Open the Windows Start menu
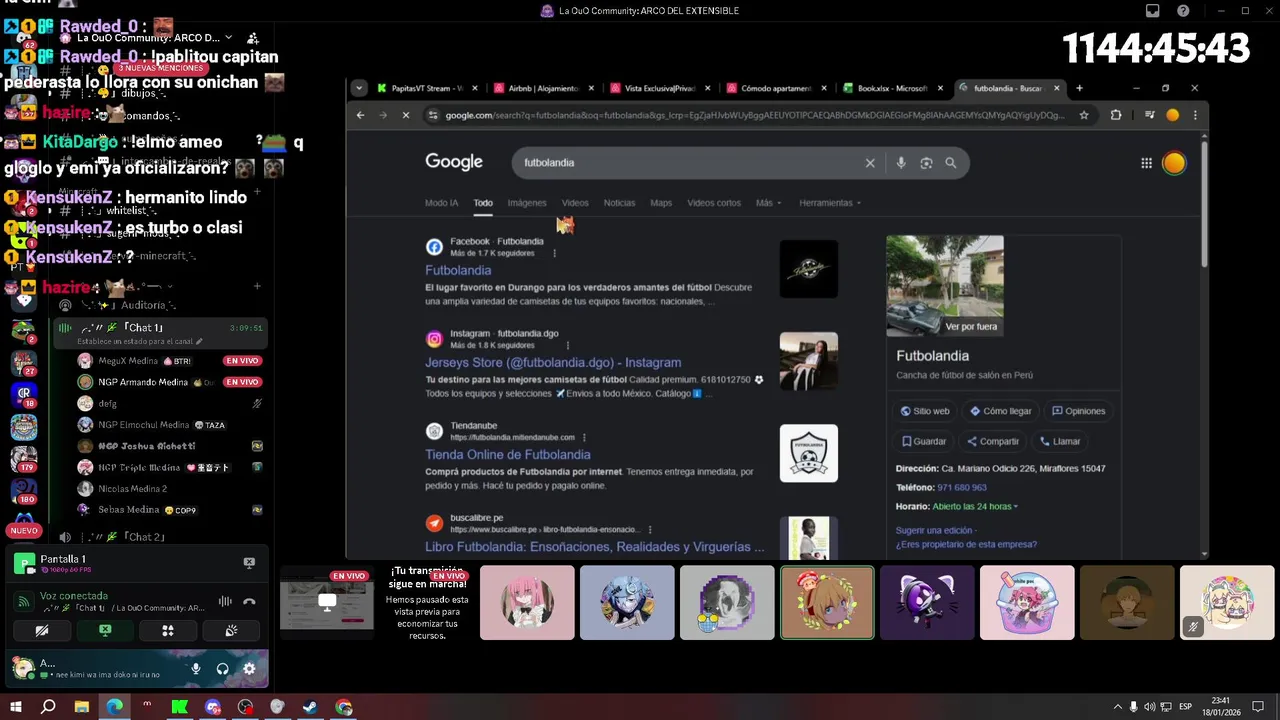 coord(15,707)
